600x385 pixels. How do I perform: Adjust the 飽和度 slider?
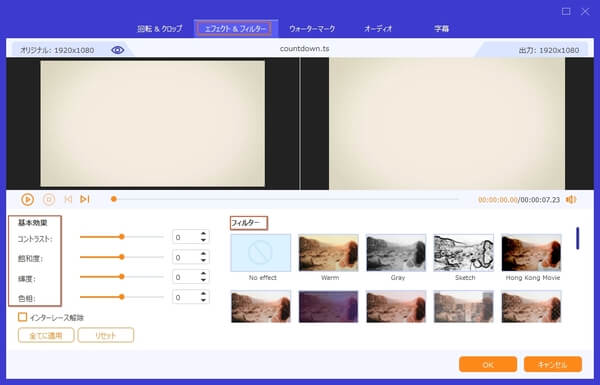tap(122, 257)
